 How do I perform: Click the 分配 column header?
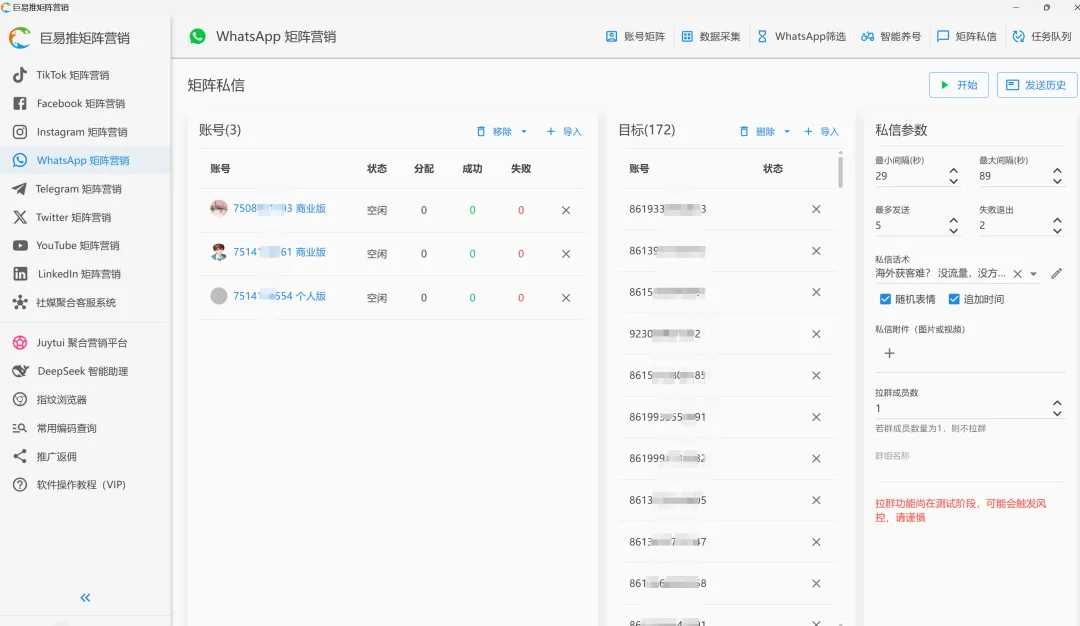[424, 169]
